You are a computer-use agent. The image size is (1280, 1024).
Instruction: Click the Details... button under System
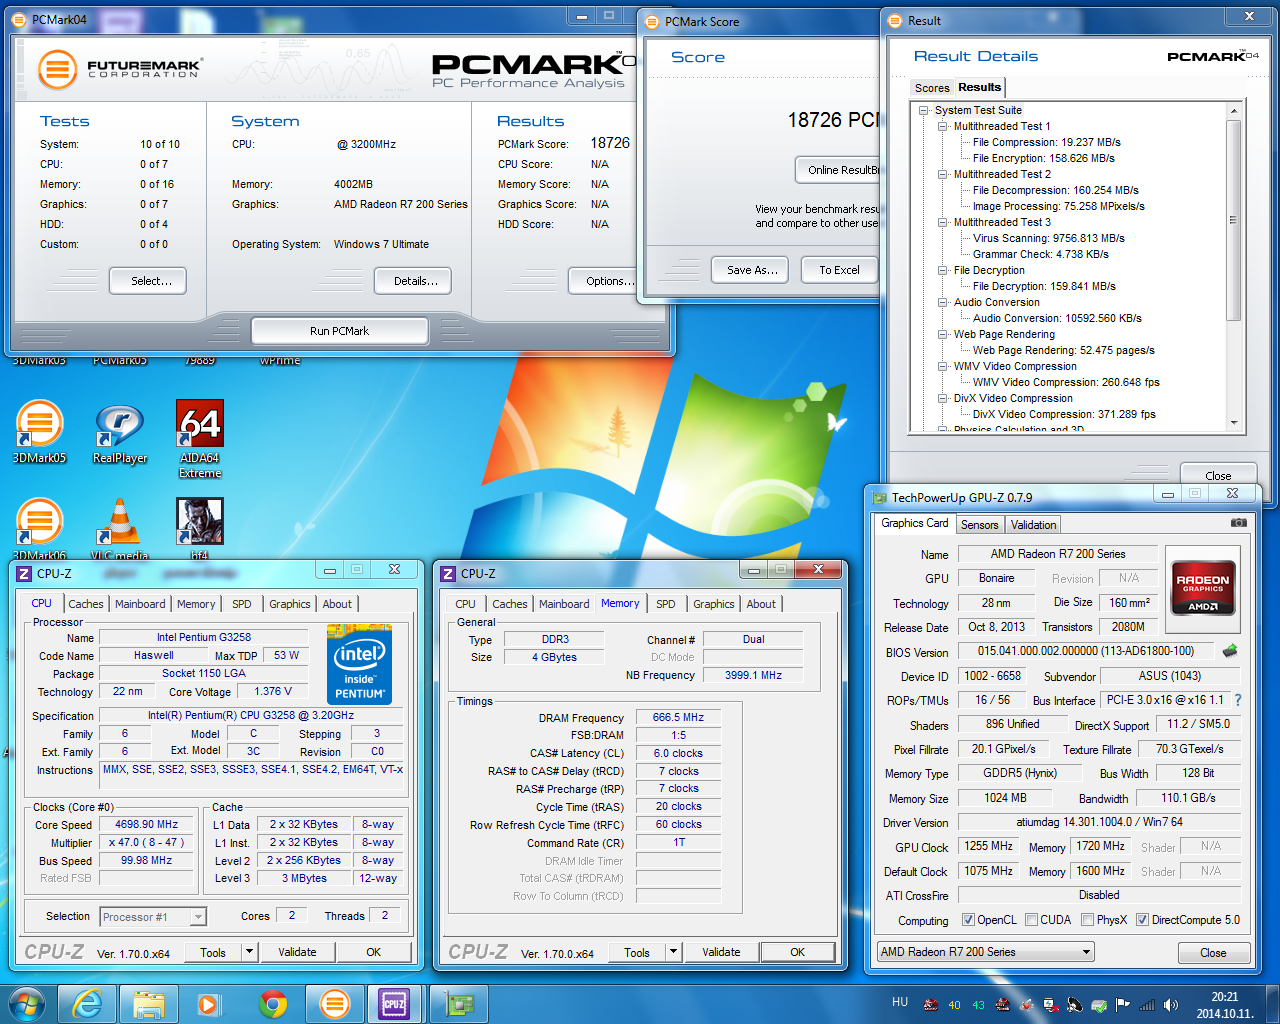click(413, 281)
